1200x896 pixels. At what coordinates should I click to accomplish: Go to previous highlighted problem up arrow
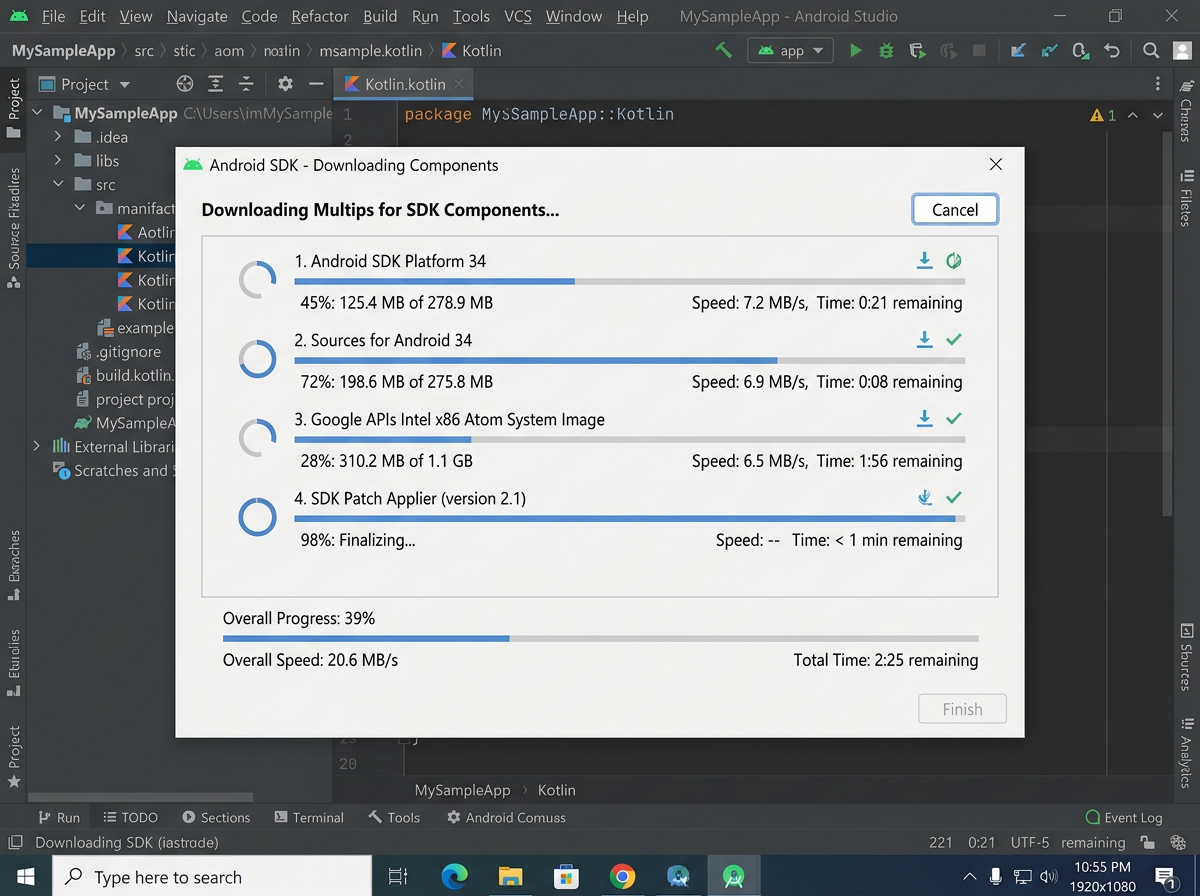1133,115
